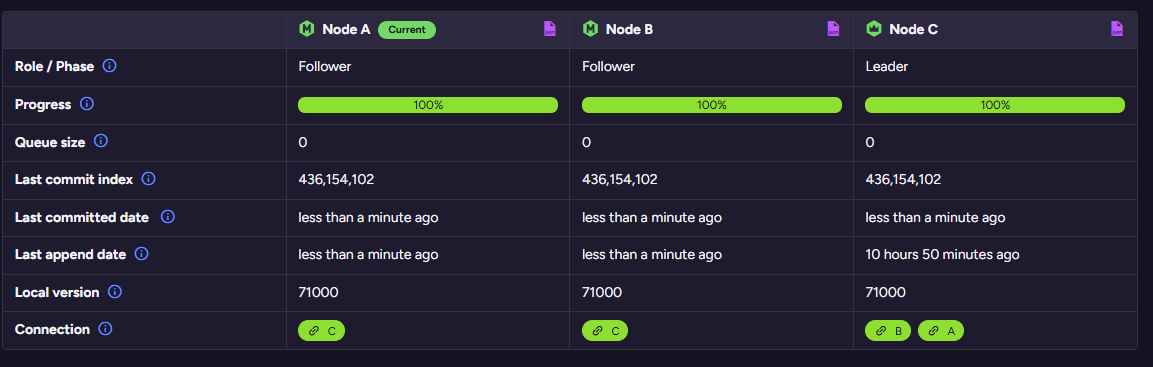Click connection badge A under Node C
The image size is (1153, 367).
click(x=940, y=331)
